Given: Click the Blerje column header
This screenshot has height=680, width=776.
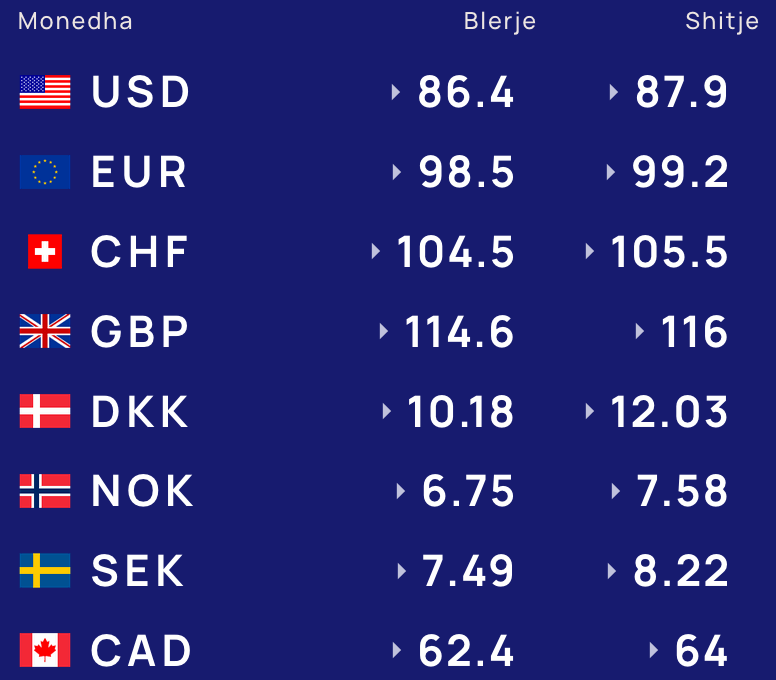Looking at the screenshot, I should click(x=500, y=22).
